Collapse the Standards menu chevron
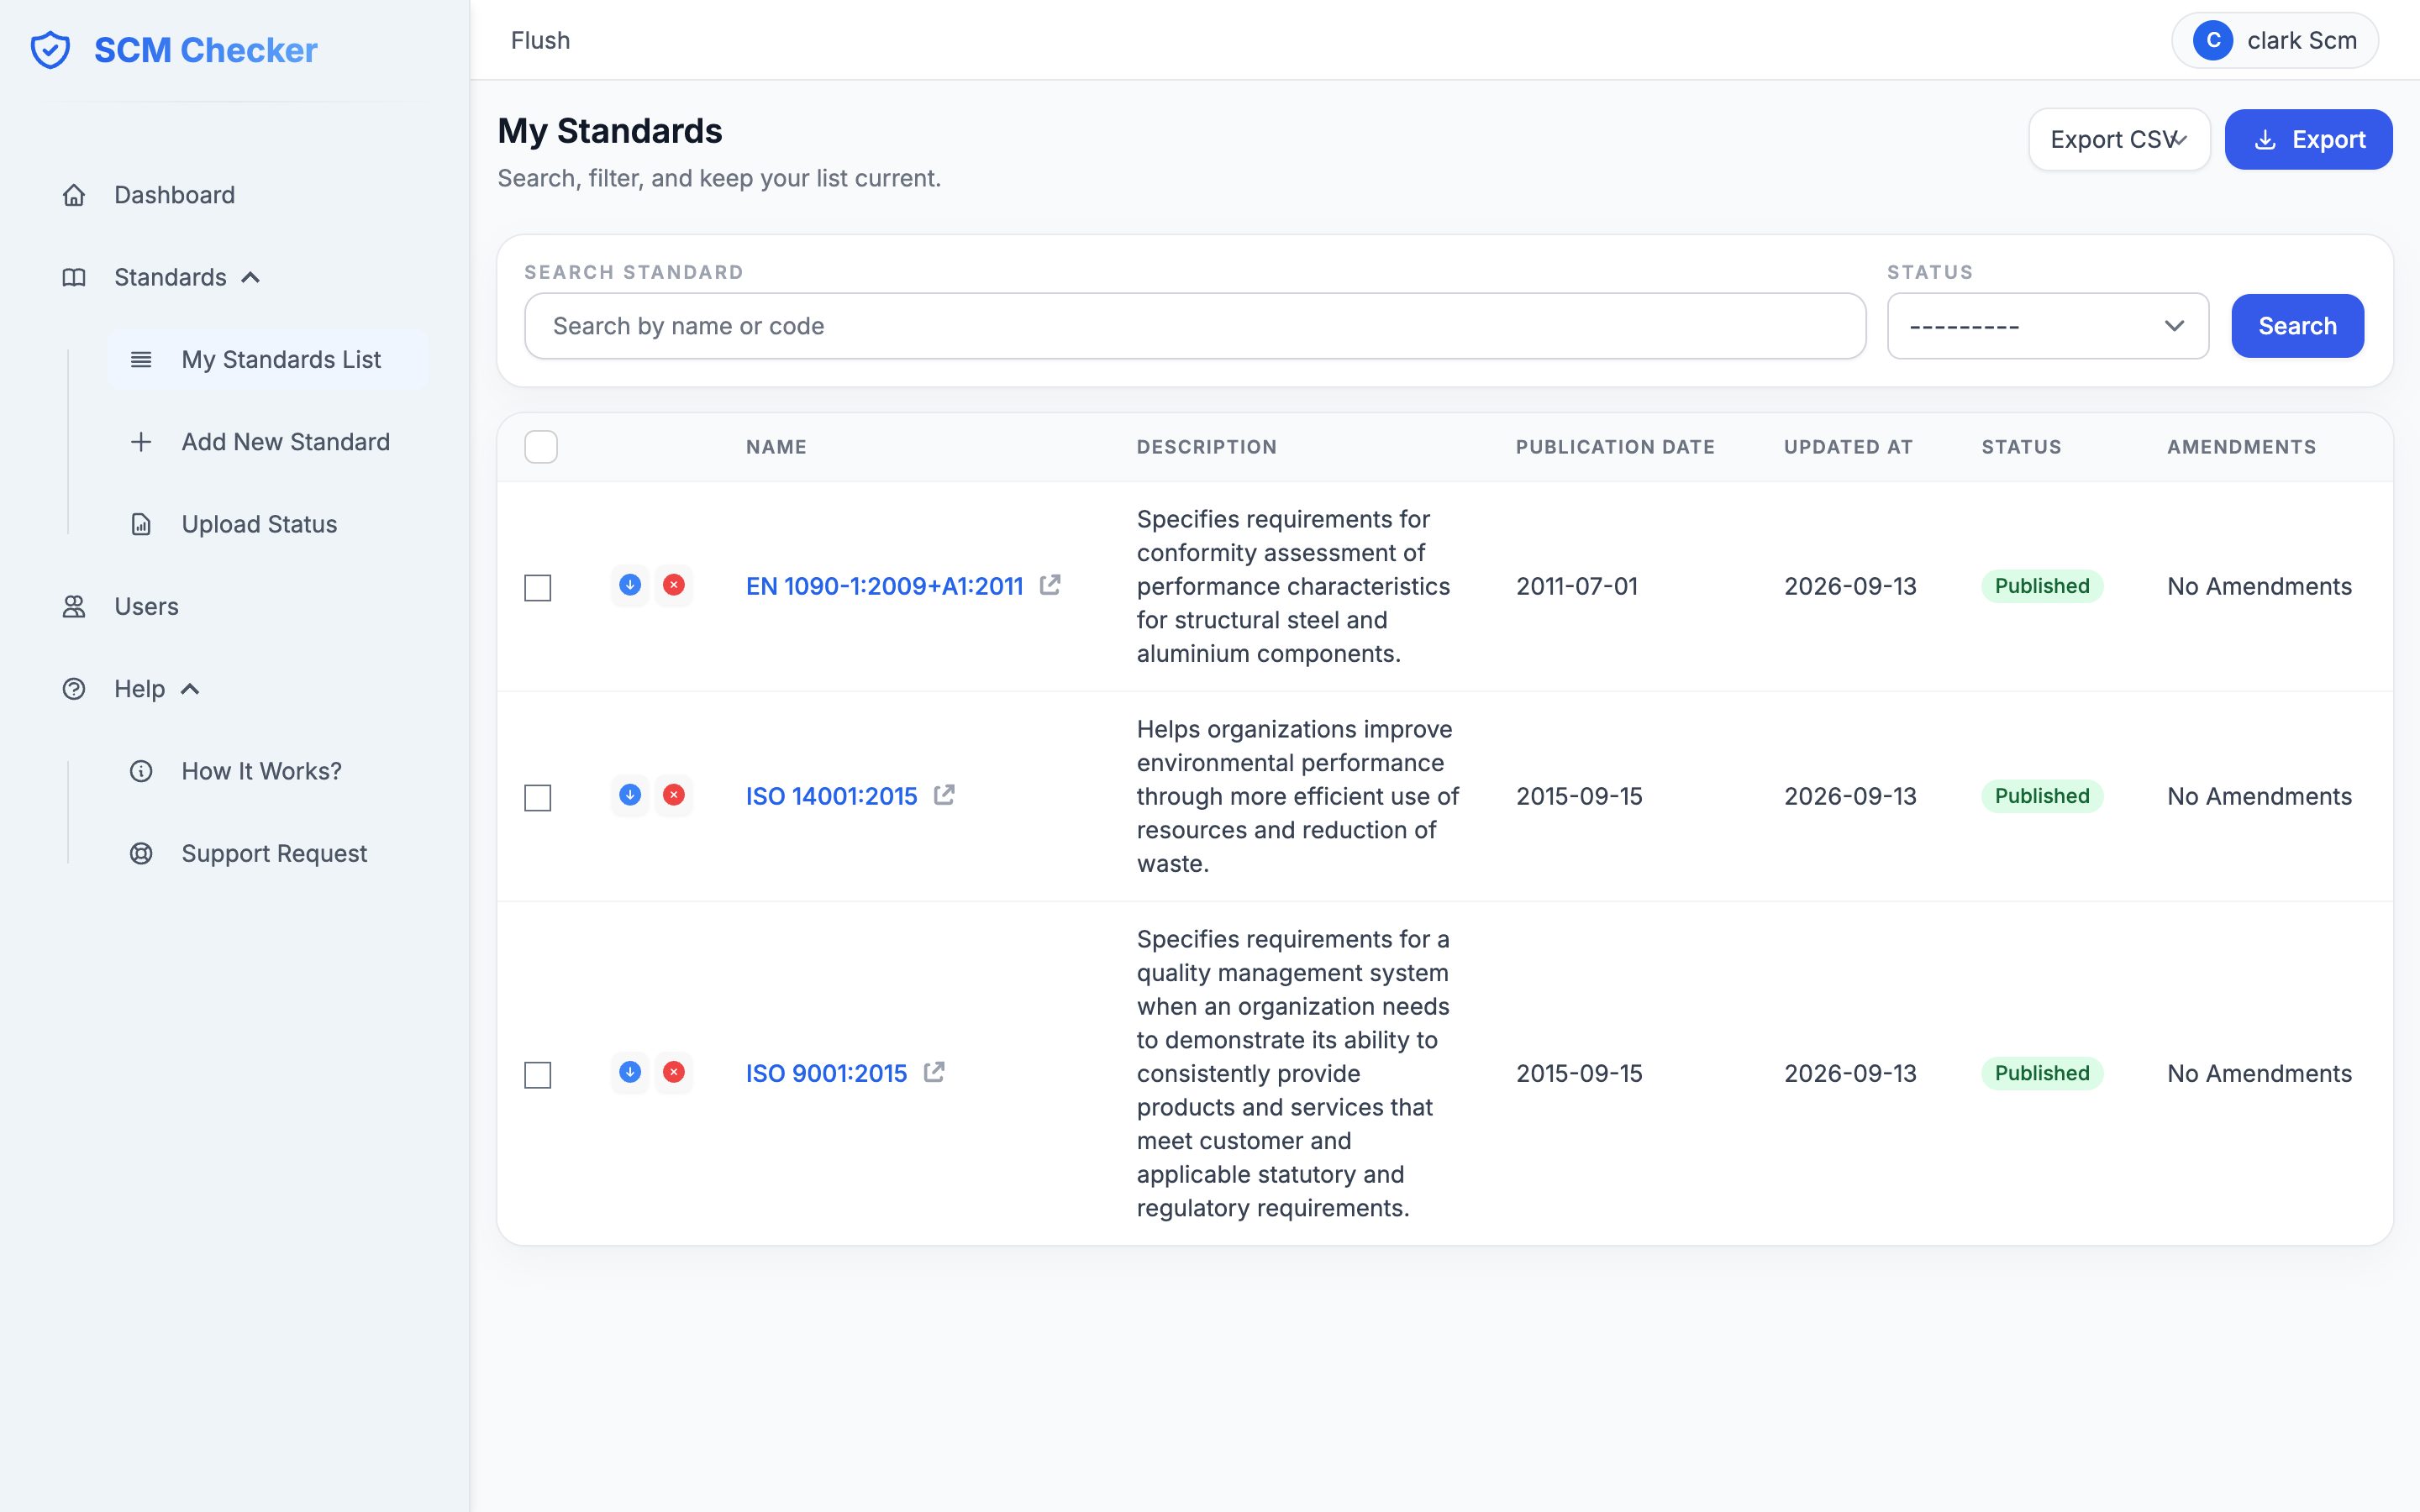This screenshot has width=2420, height=1512. (x=251, y=277)
